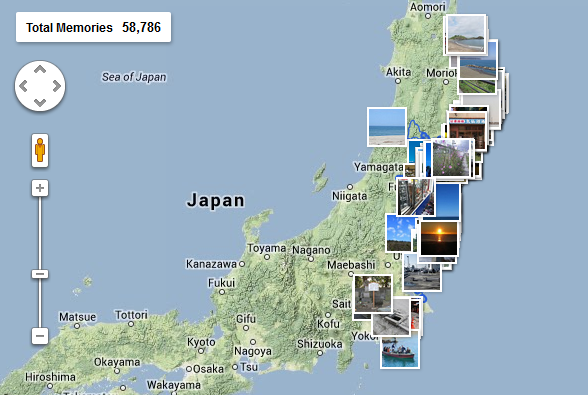Click the zoom slider handle

(x=40, y=274)
